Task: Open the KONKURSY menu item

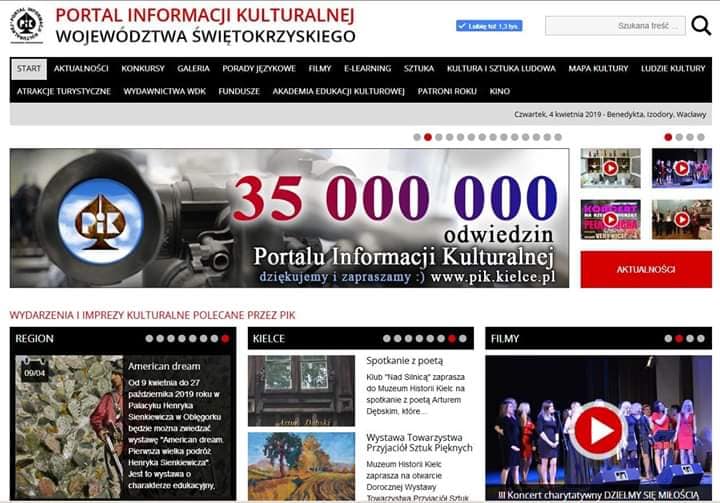Action: click(143, 69)
